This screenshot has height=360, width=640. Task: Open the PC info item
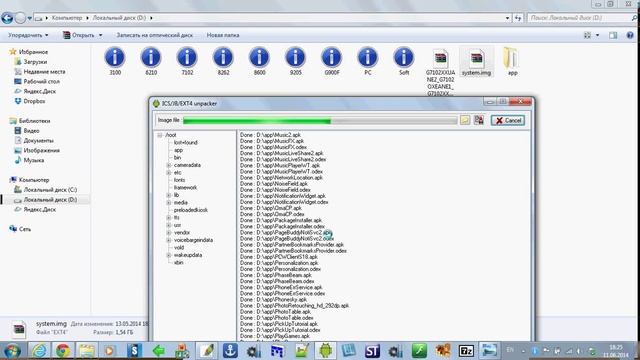pyautogui.click(x=368, y=61)
